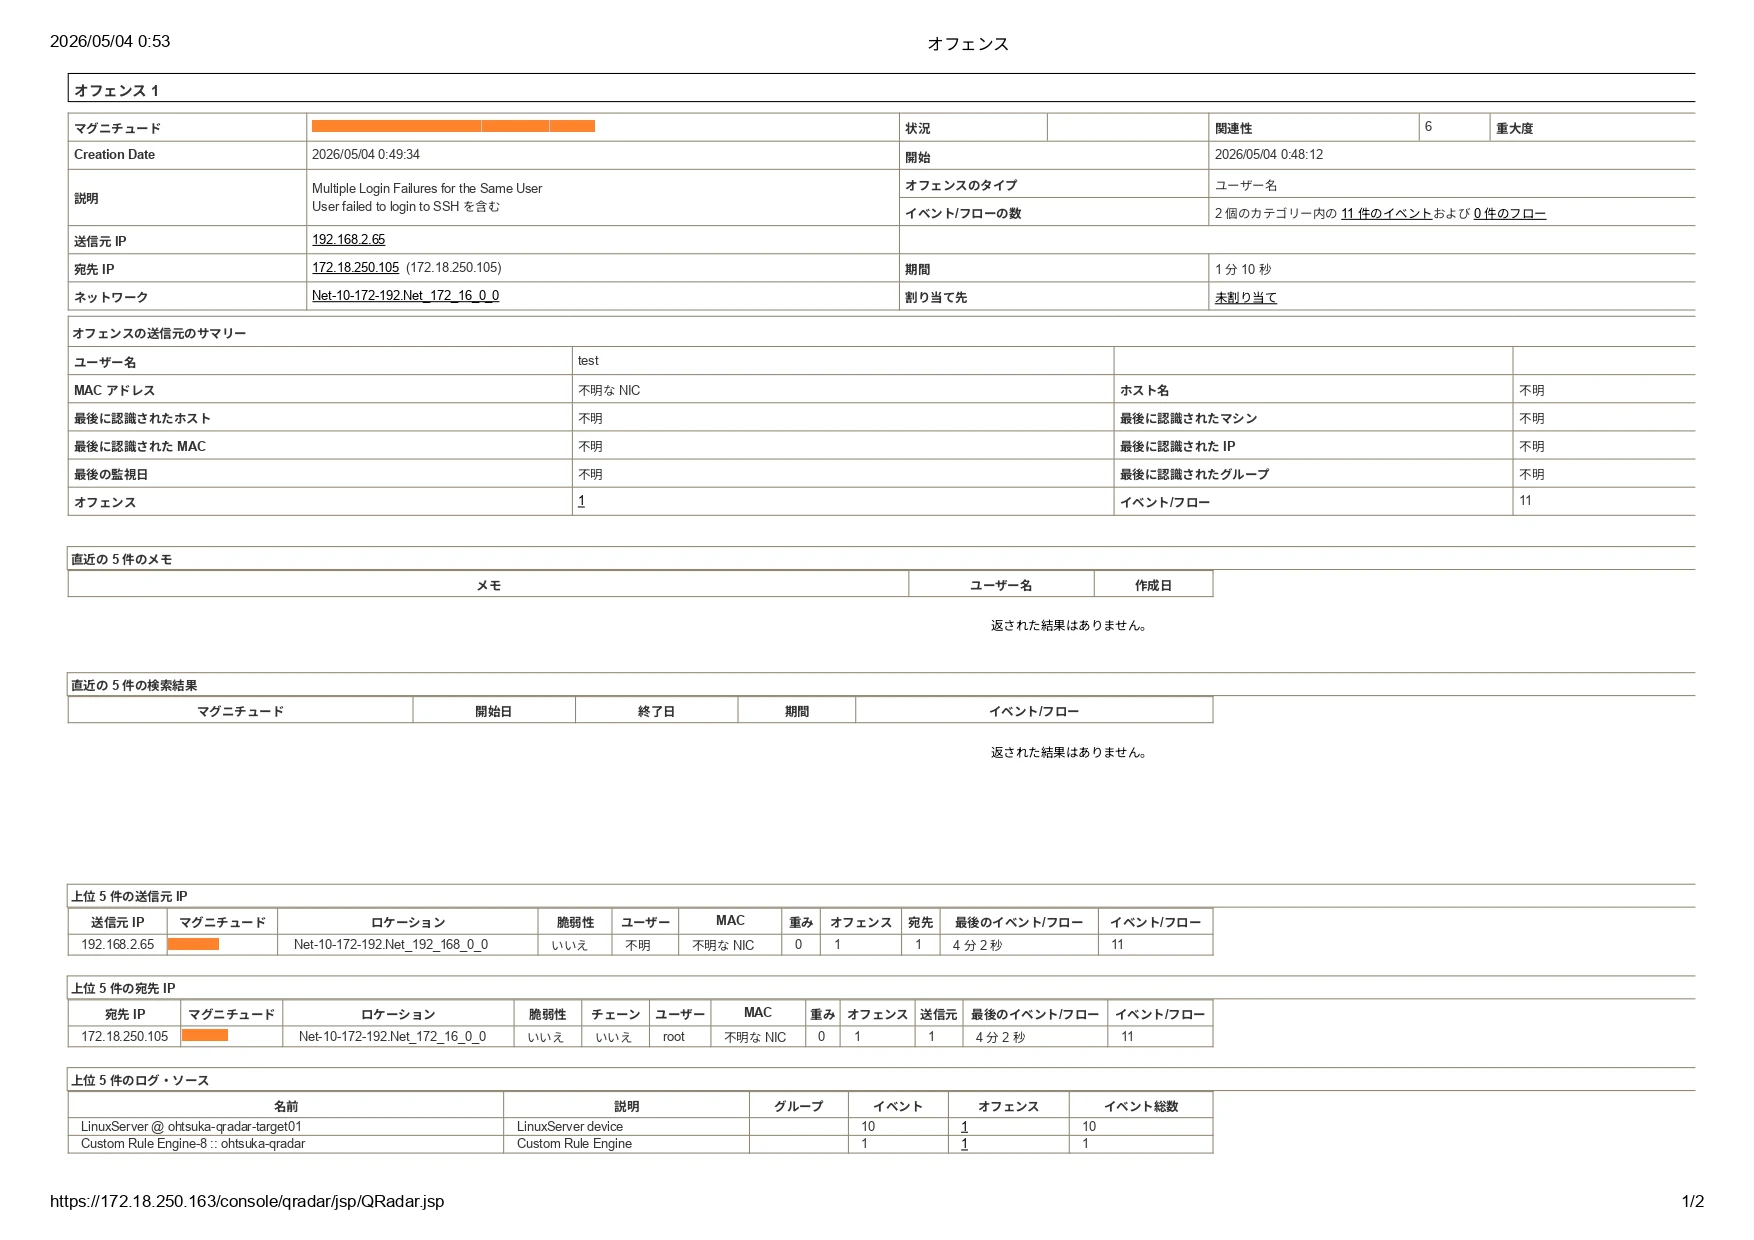Open offense link 1 in Custom Rule Engine-8 row

coord(964,1144)
